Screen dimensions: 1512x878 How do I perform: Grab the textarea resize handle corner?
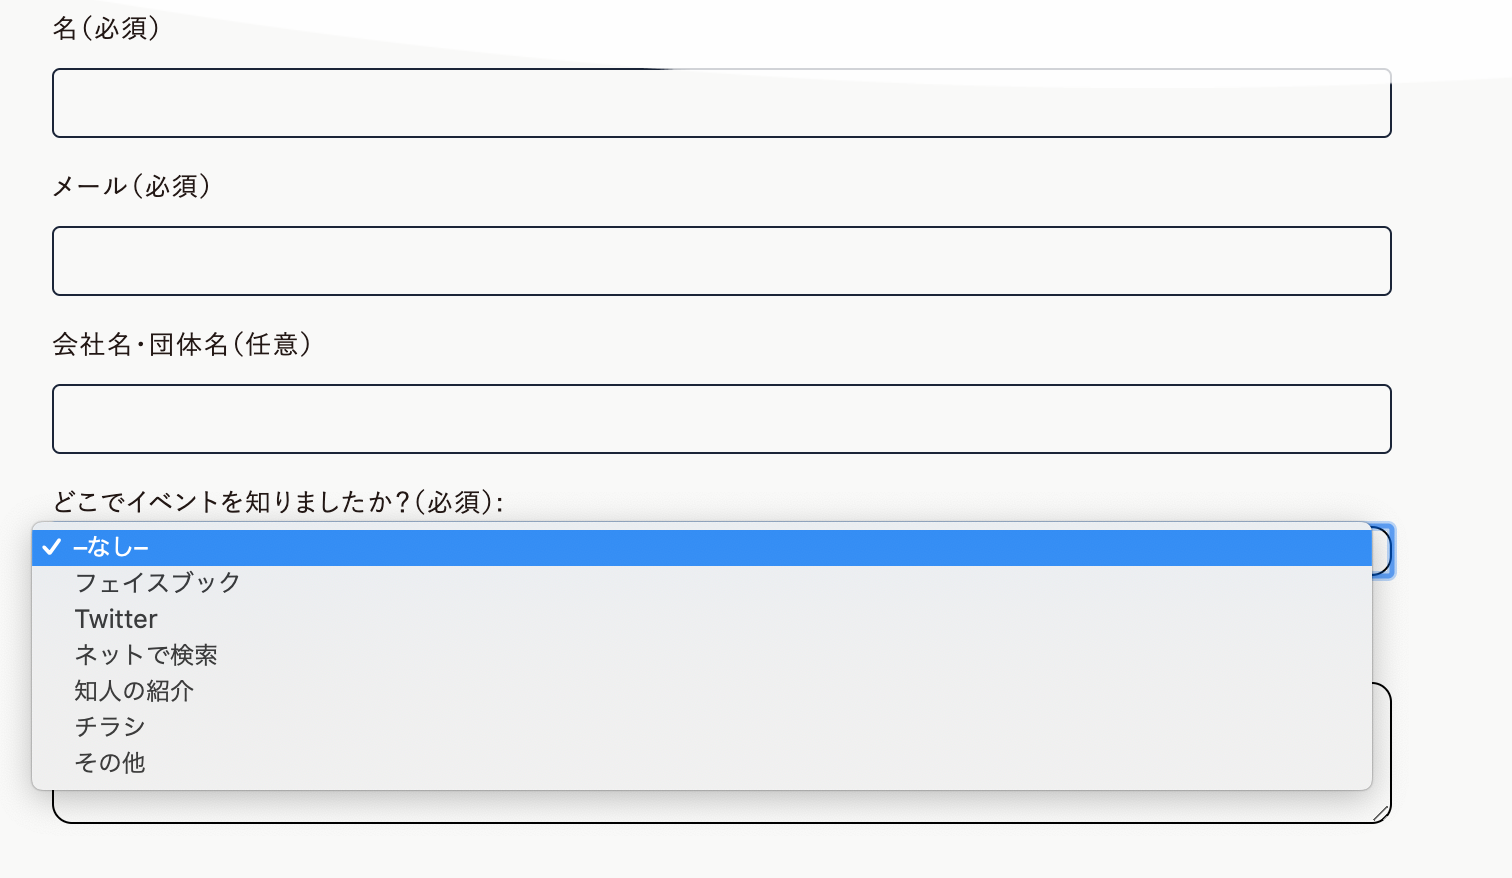(x=1381, y=813)
